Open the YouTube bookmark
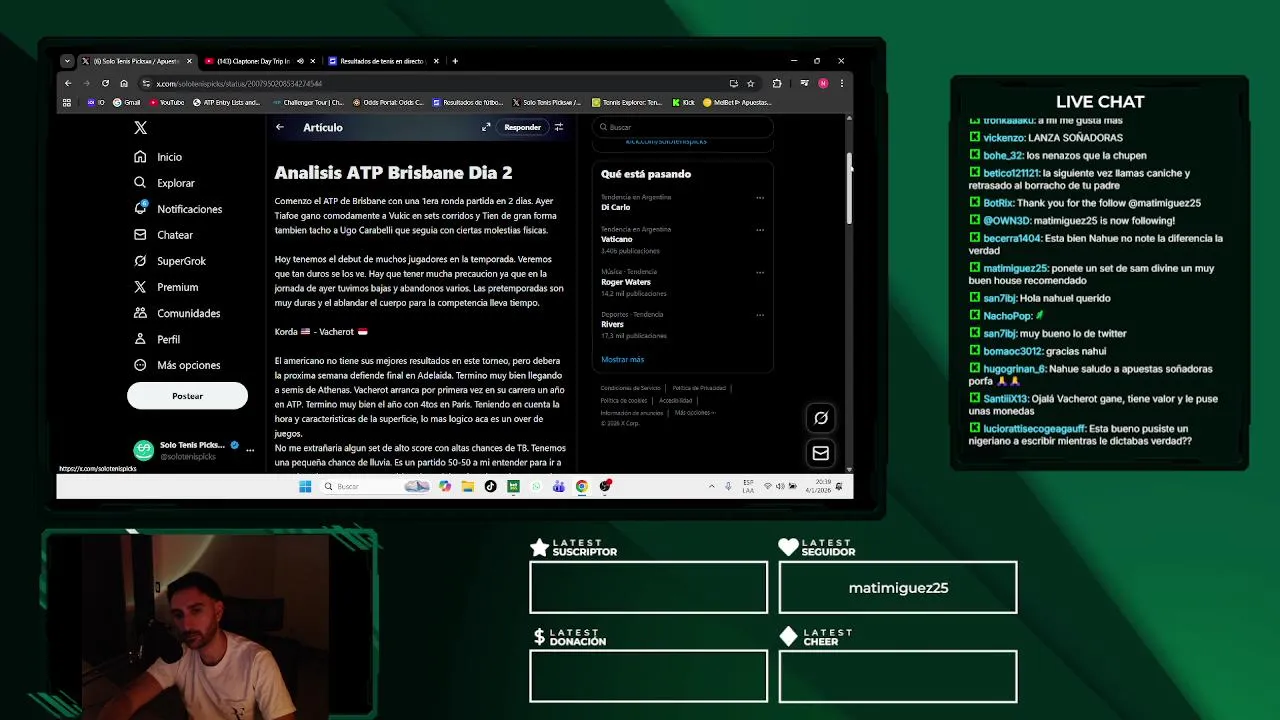The image size is (1280, 720). [167, 102]
